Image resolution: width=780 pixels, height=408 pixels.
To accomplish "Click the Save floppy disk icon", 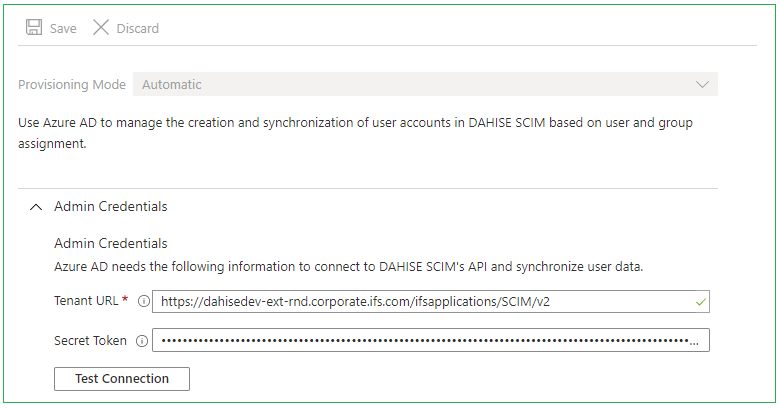I will 34,28.
